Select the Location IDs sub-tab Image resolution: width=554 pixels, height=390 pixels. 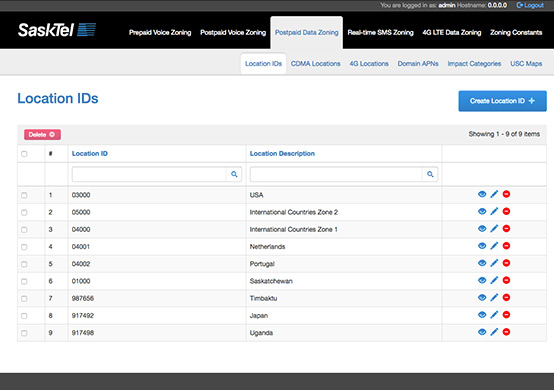[263, 64]
